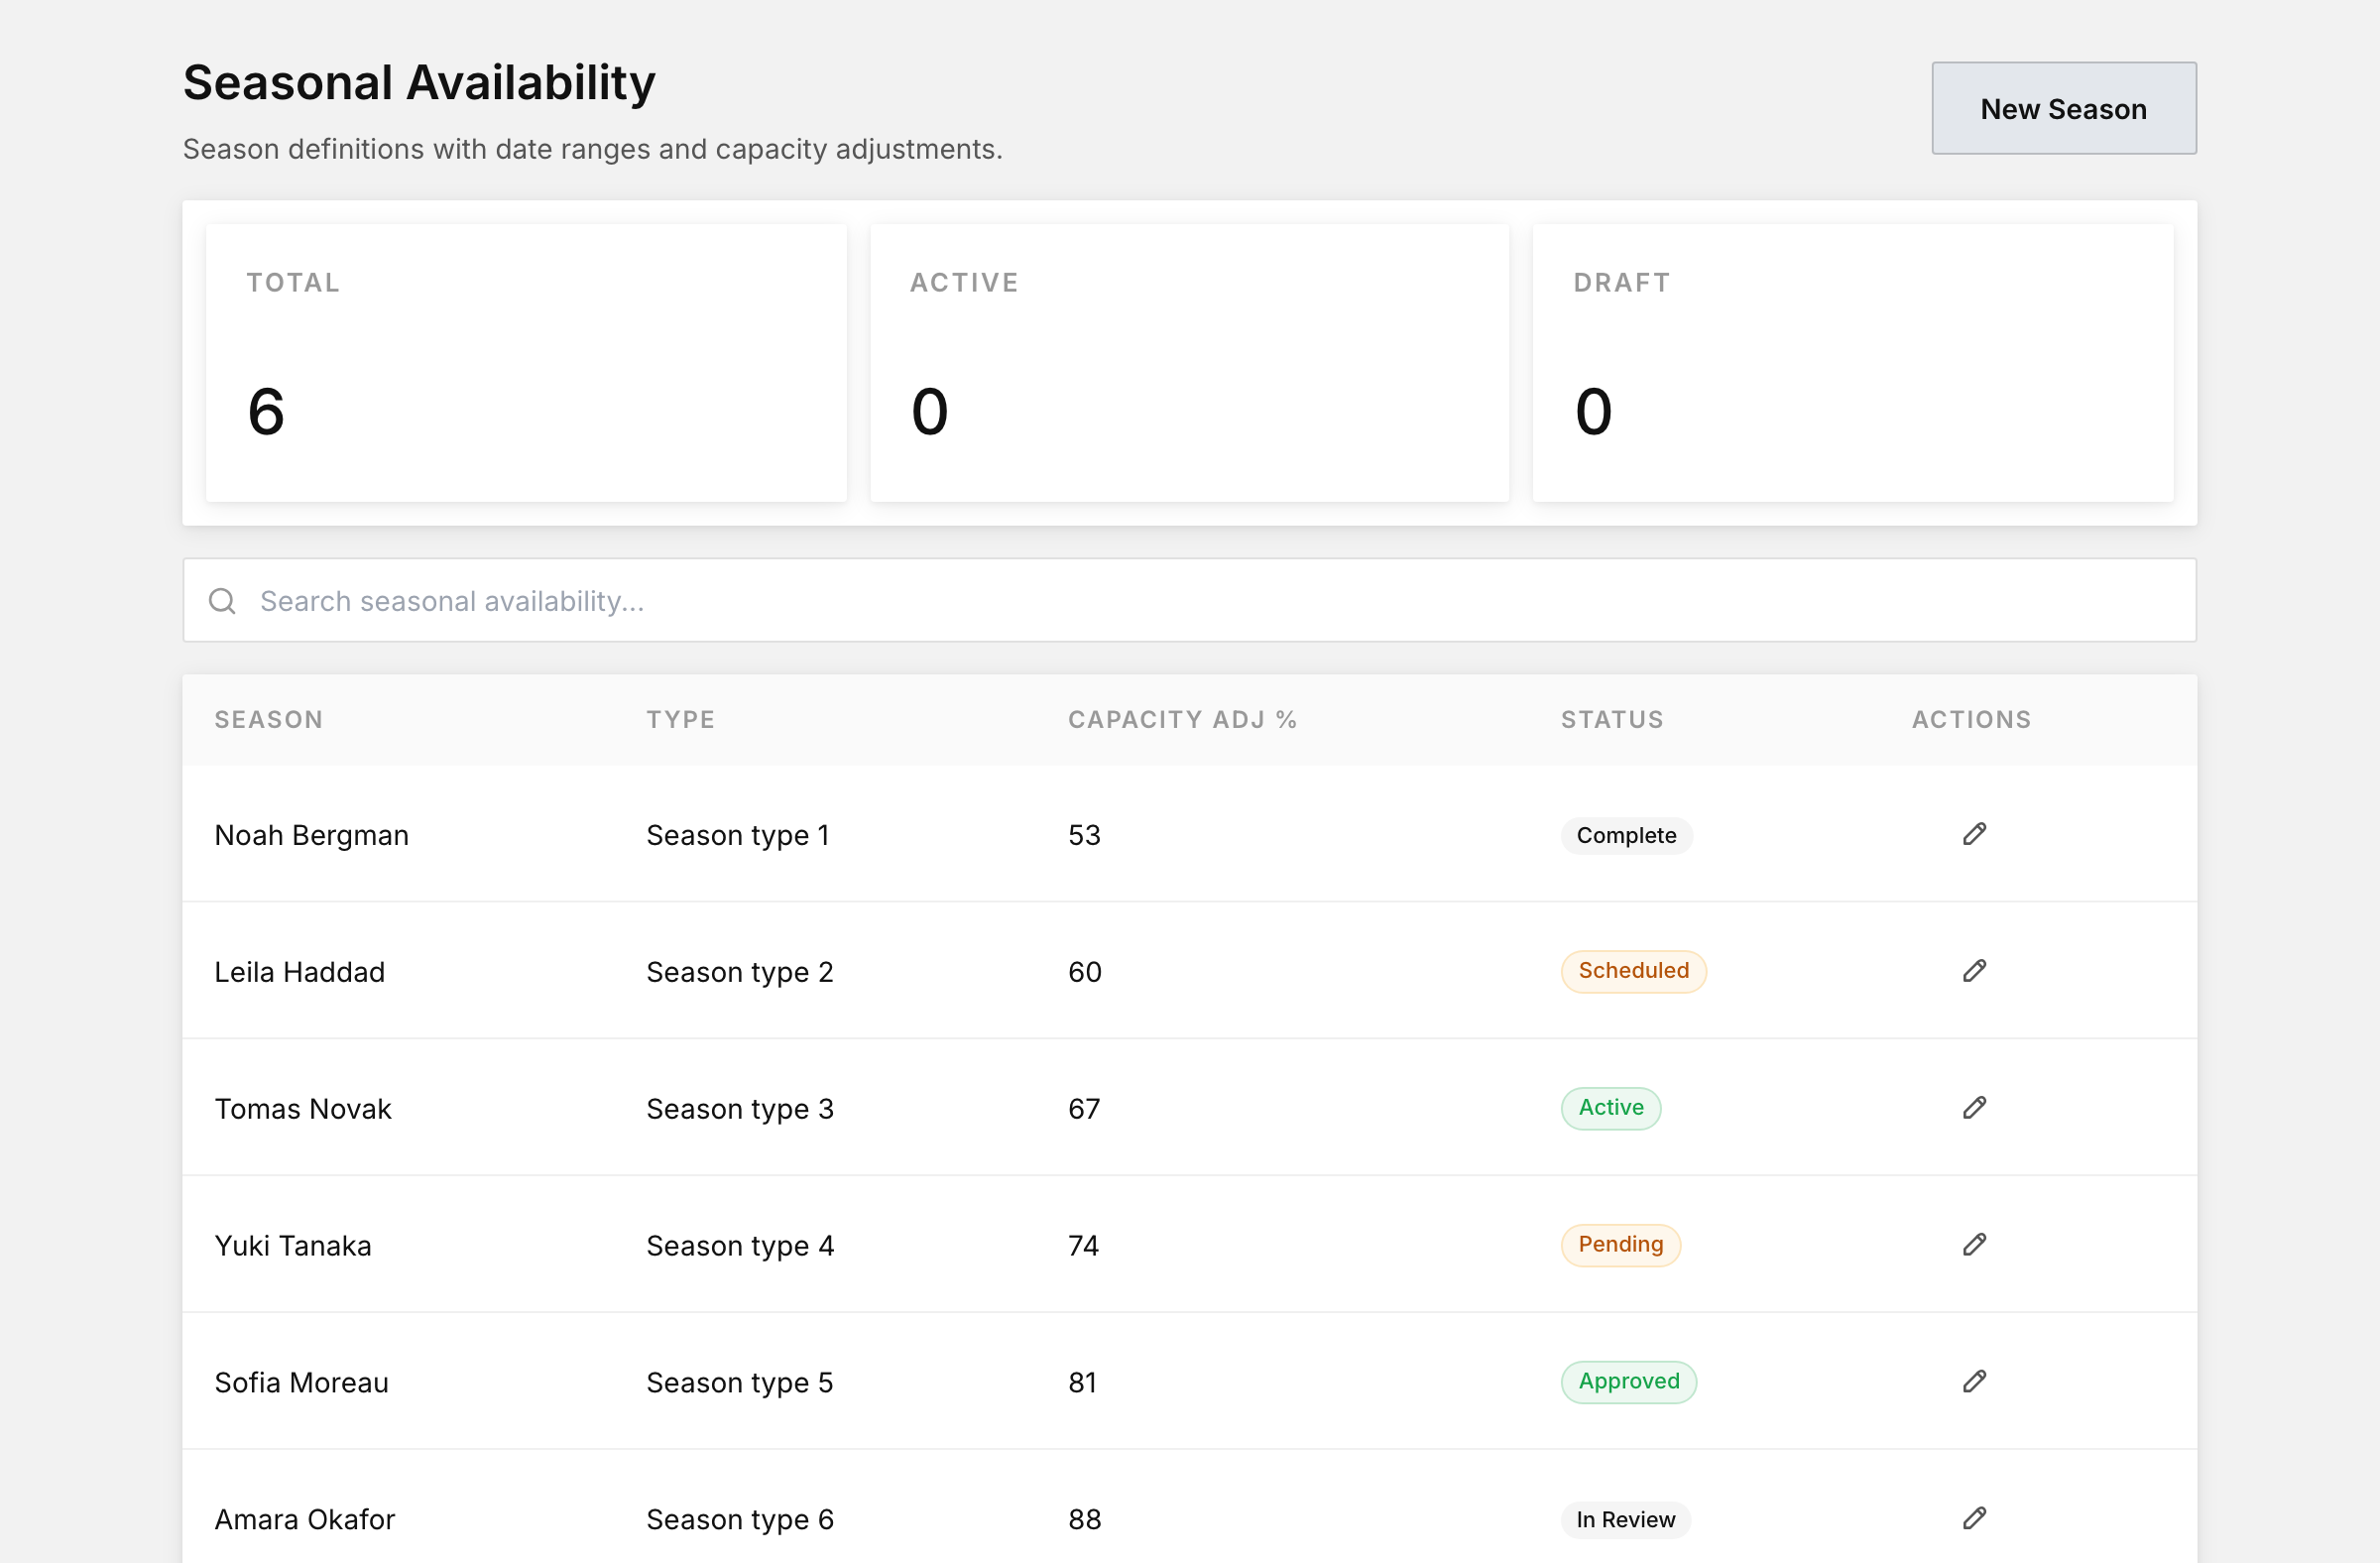
Task: Select the Complete status badge
Action: [x=1626, y=835]
